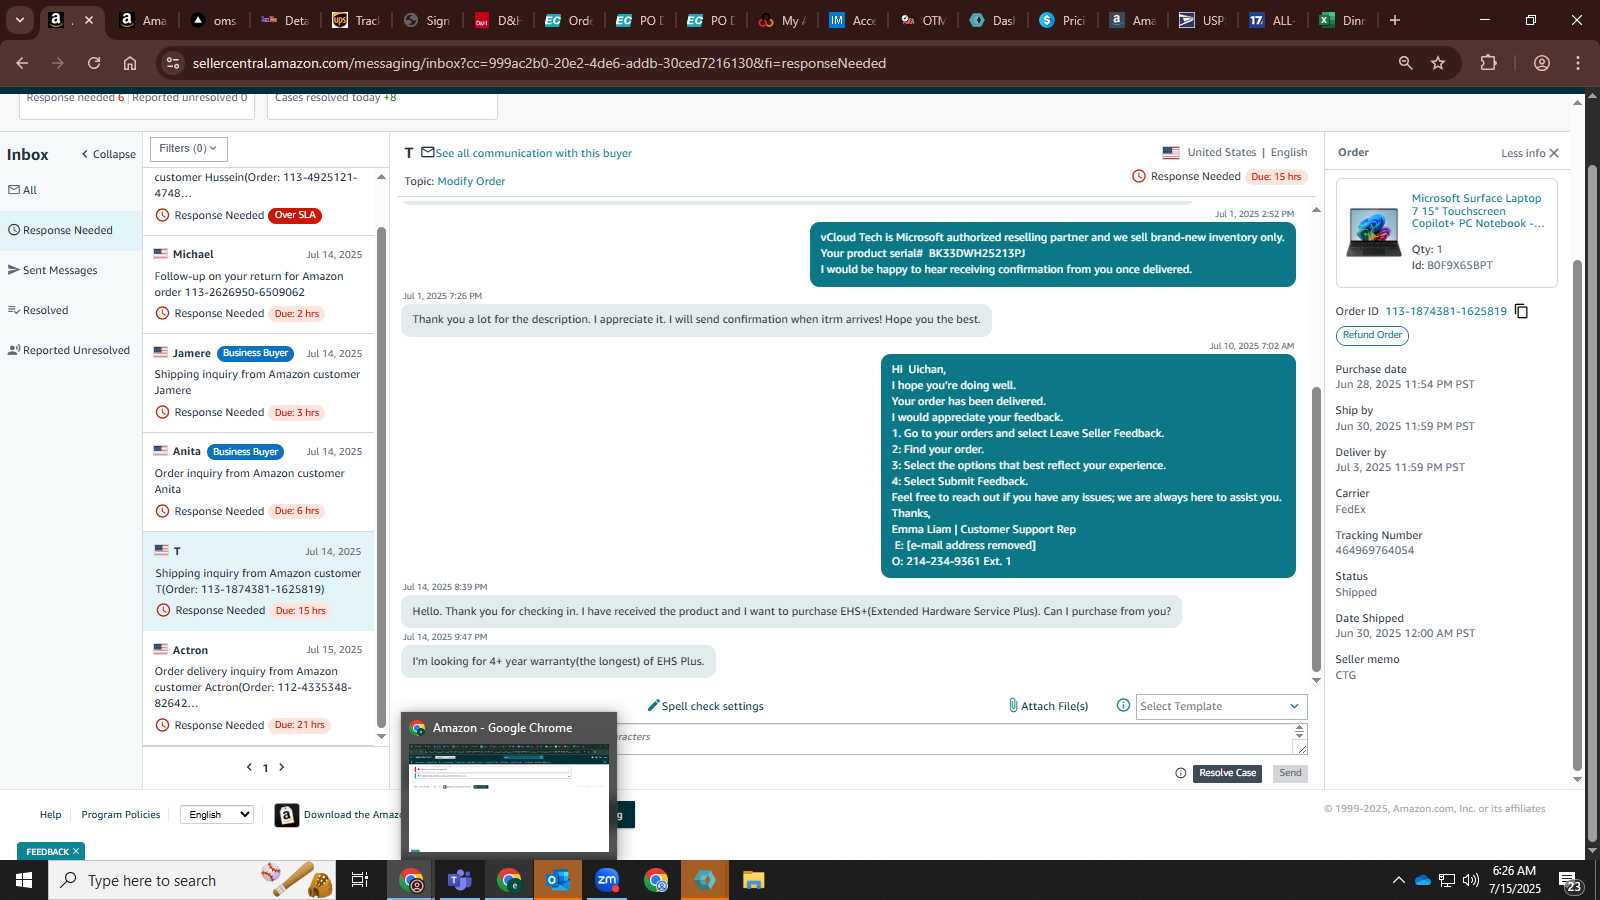Open Spell check settings pencil icon
1600x900 pixels.
point(653,706)
